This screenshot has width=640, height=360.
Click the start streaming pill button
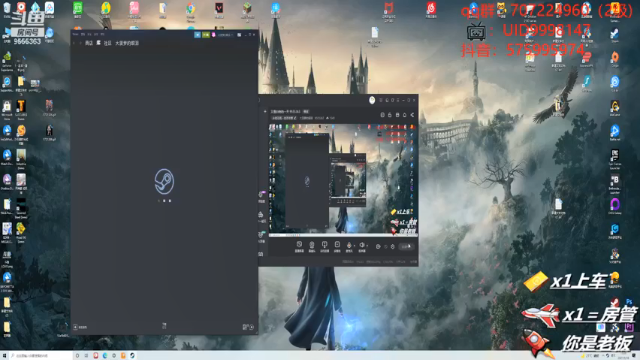pos(407,247)
